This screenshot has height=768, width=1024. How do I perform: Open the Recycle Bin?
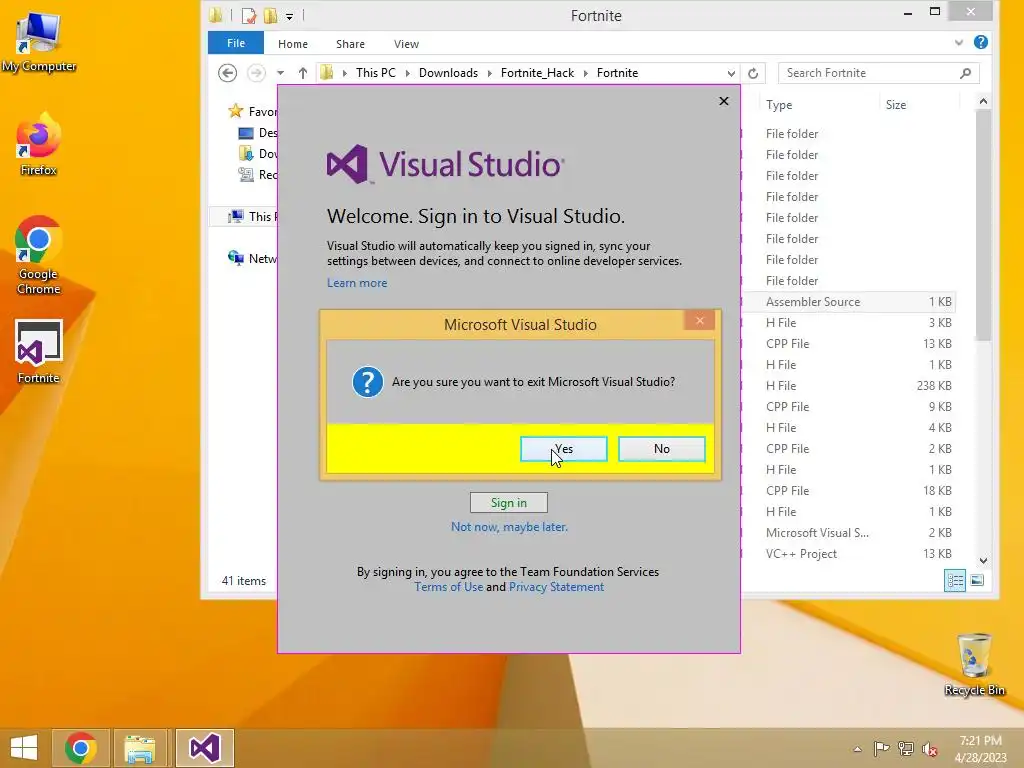974,664
